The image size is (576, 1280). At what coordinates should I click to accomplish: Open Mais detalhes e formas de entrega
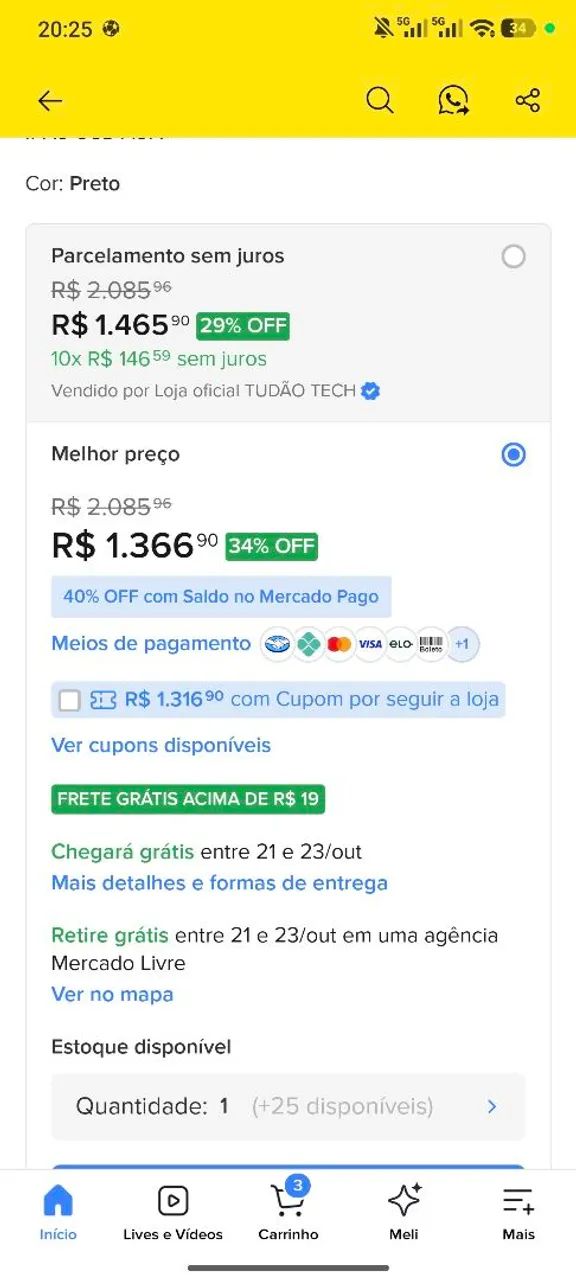tap(219, 883)
